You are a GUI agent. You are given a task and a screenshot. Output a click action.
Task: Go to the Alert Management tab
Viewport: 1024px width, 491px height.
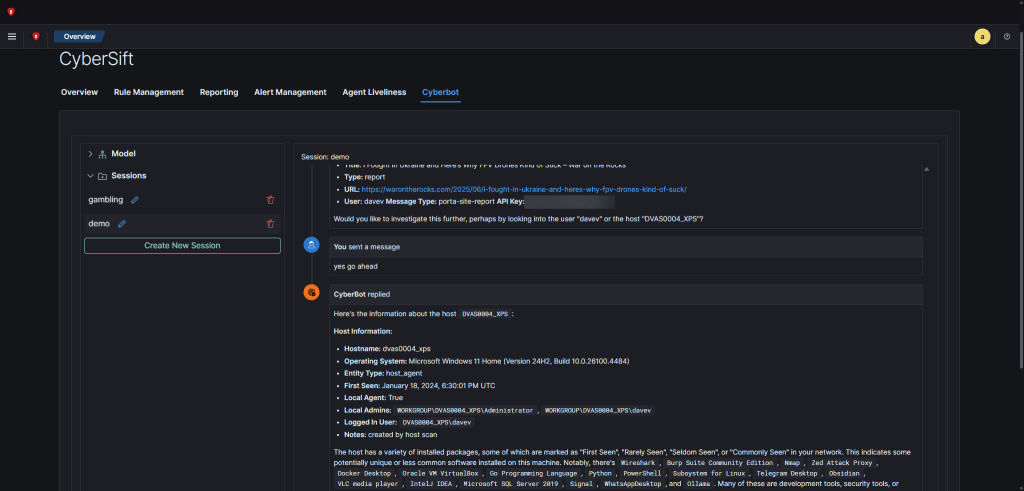290,92
